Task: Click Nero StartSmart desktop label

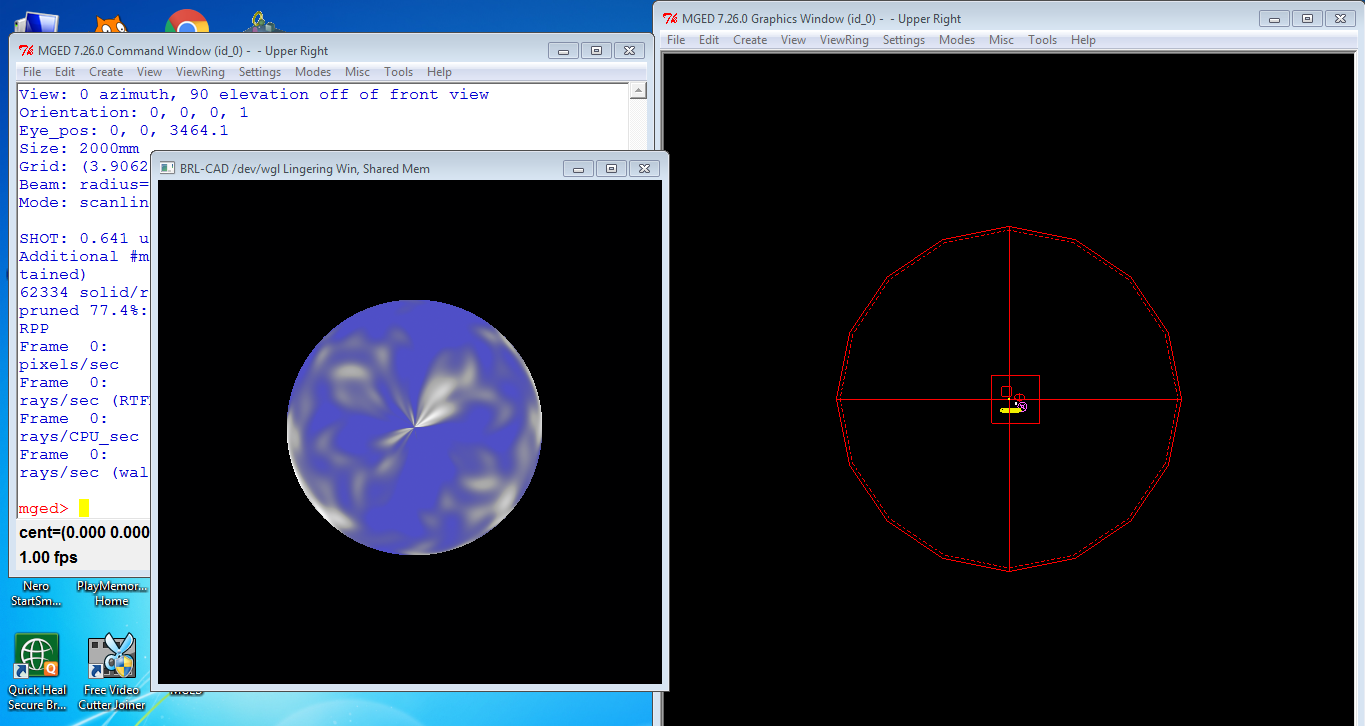Action: pos(36,594)
